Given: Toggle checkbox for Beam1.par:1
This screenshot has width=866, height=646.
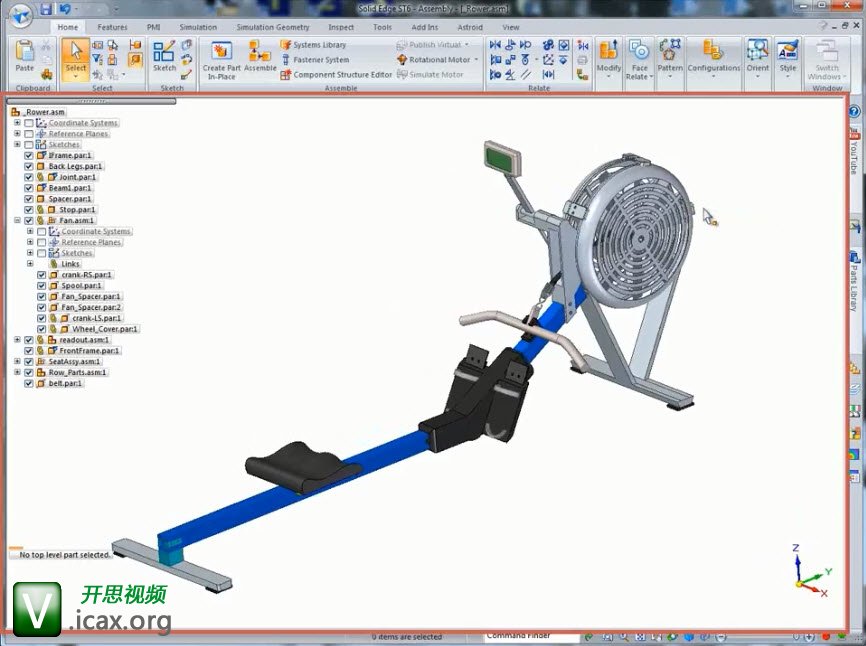Looking at the screenshot, I should (29, 188).
